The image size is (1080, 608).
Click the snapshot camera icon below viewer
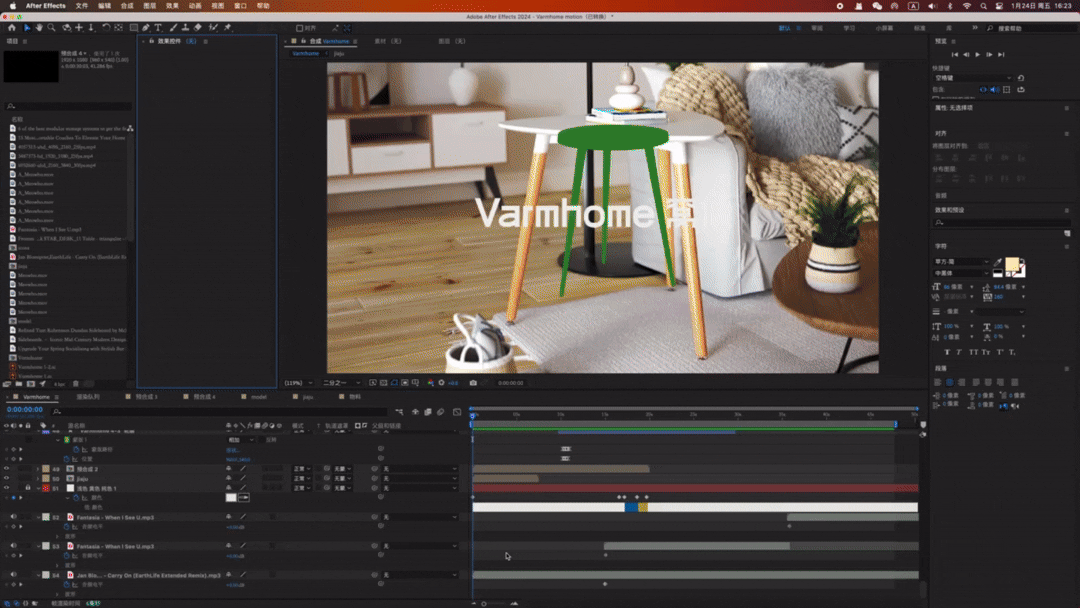tap(473, 383)
